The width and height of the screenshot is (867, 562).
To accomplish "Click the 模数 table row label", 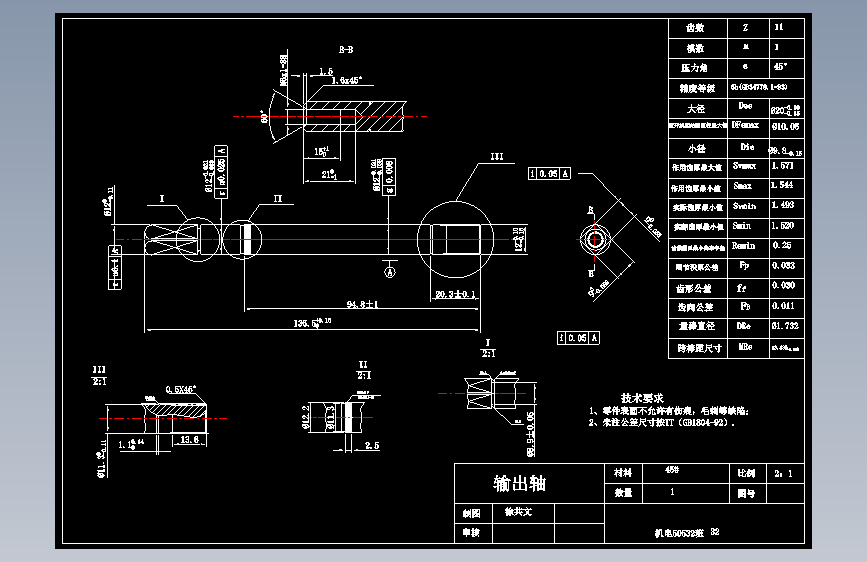I will coord(696,48).
